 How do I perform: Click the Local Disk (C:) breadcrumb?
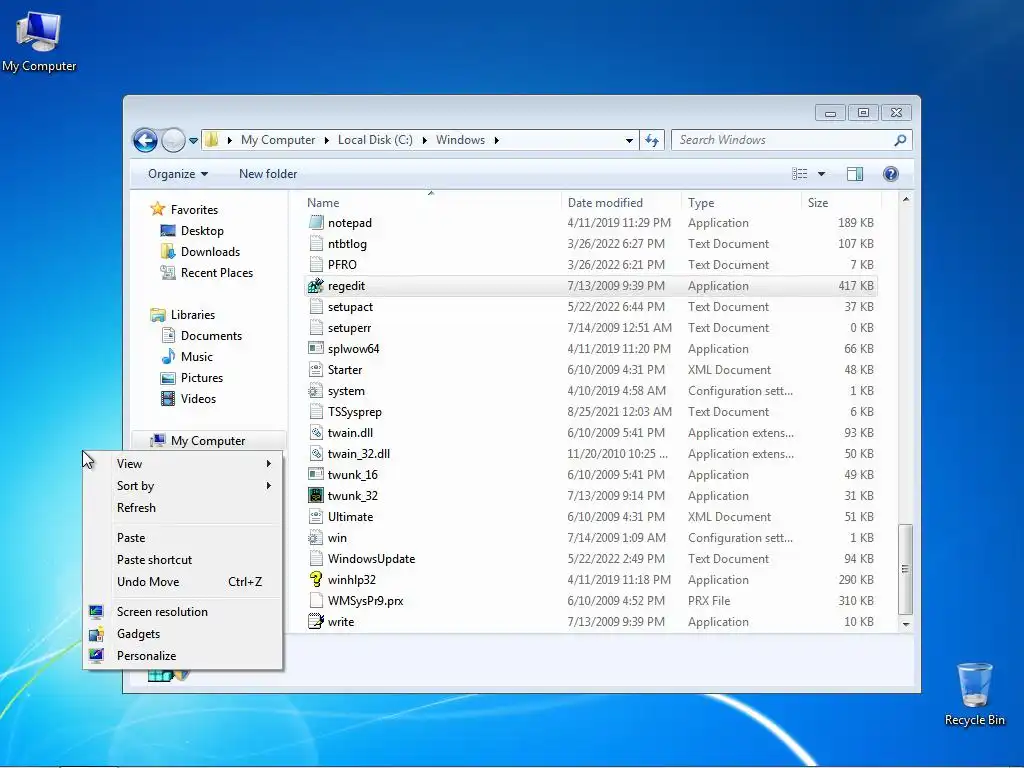click(375, 140)
